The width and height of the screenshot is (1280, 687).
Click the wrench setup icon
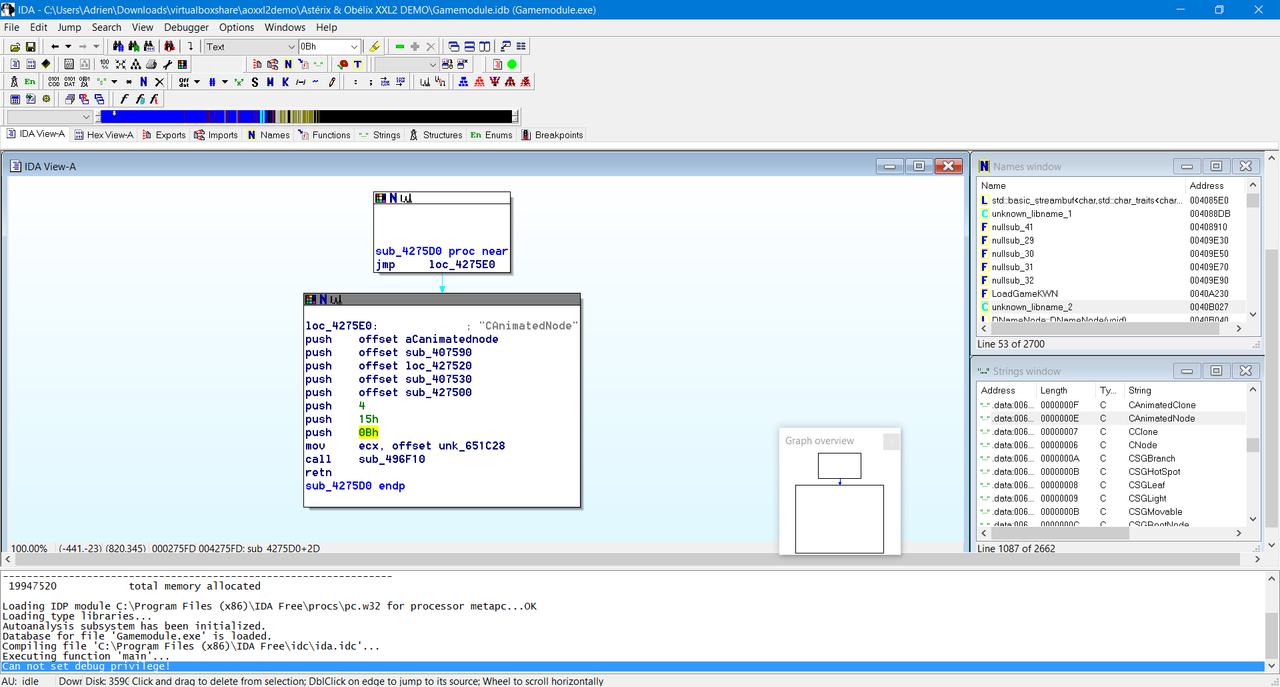coord(168,65)
